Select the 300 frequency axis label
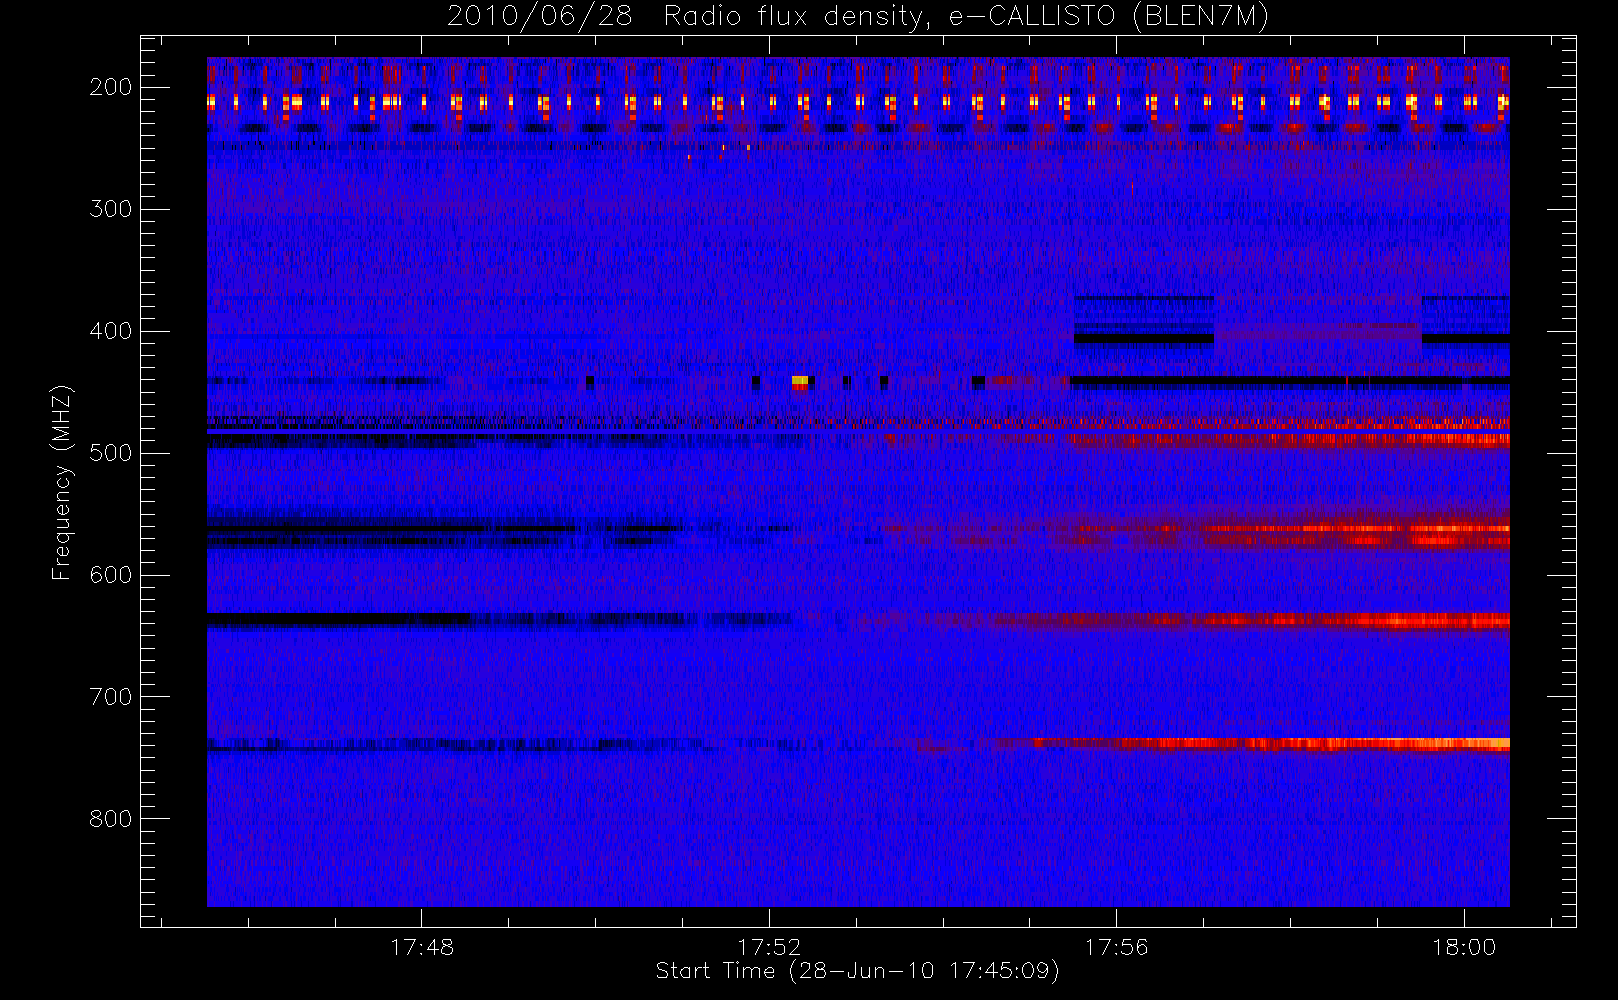The width and height of the screenshot is (1618, 1000). (110, 209)
